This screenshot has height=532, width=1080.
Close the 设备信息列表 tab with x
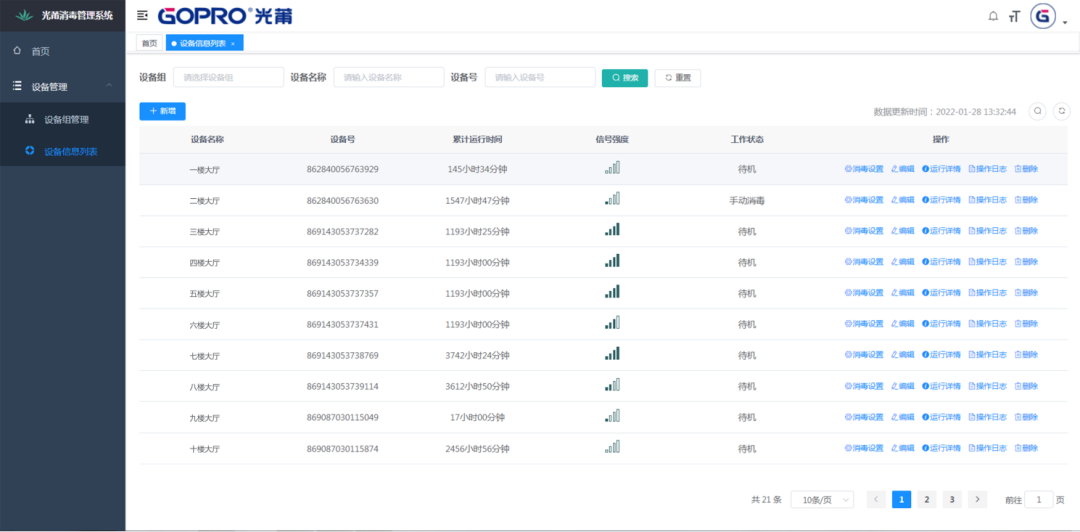tap(233, 43)
